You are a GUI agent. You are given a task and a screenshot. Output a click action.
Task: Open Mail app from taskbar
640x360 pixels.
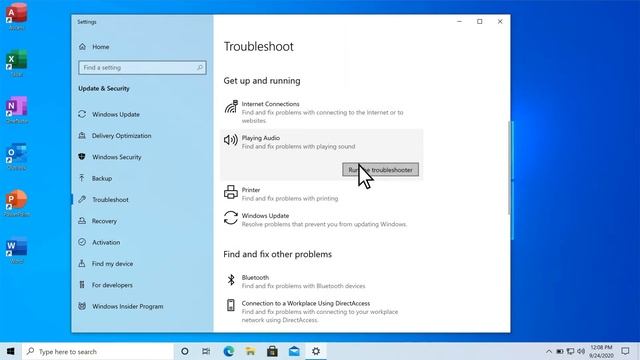coord(294,351)
